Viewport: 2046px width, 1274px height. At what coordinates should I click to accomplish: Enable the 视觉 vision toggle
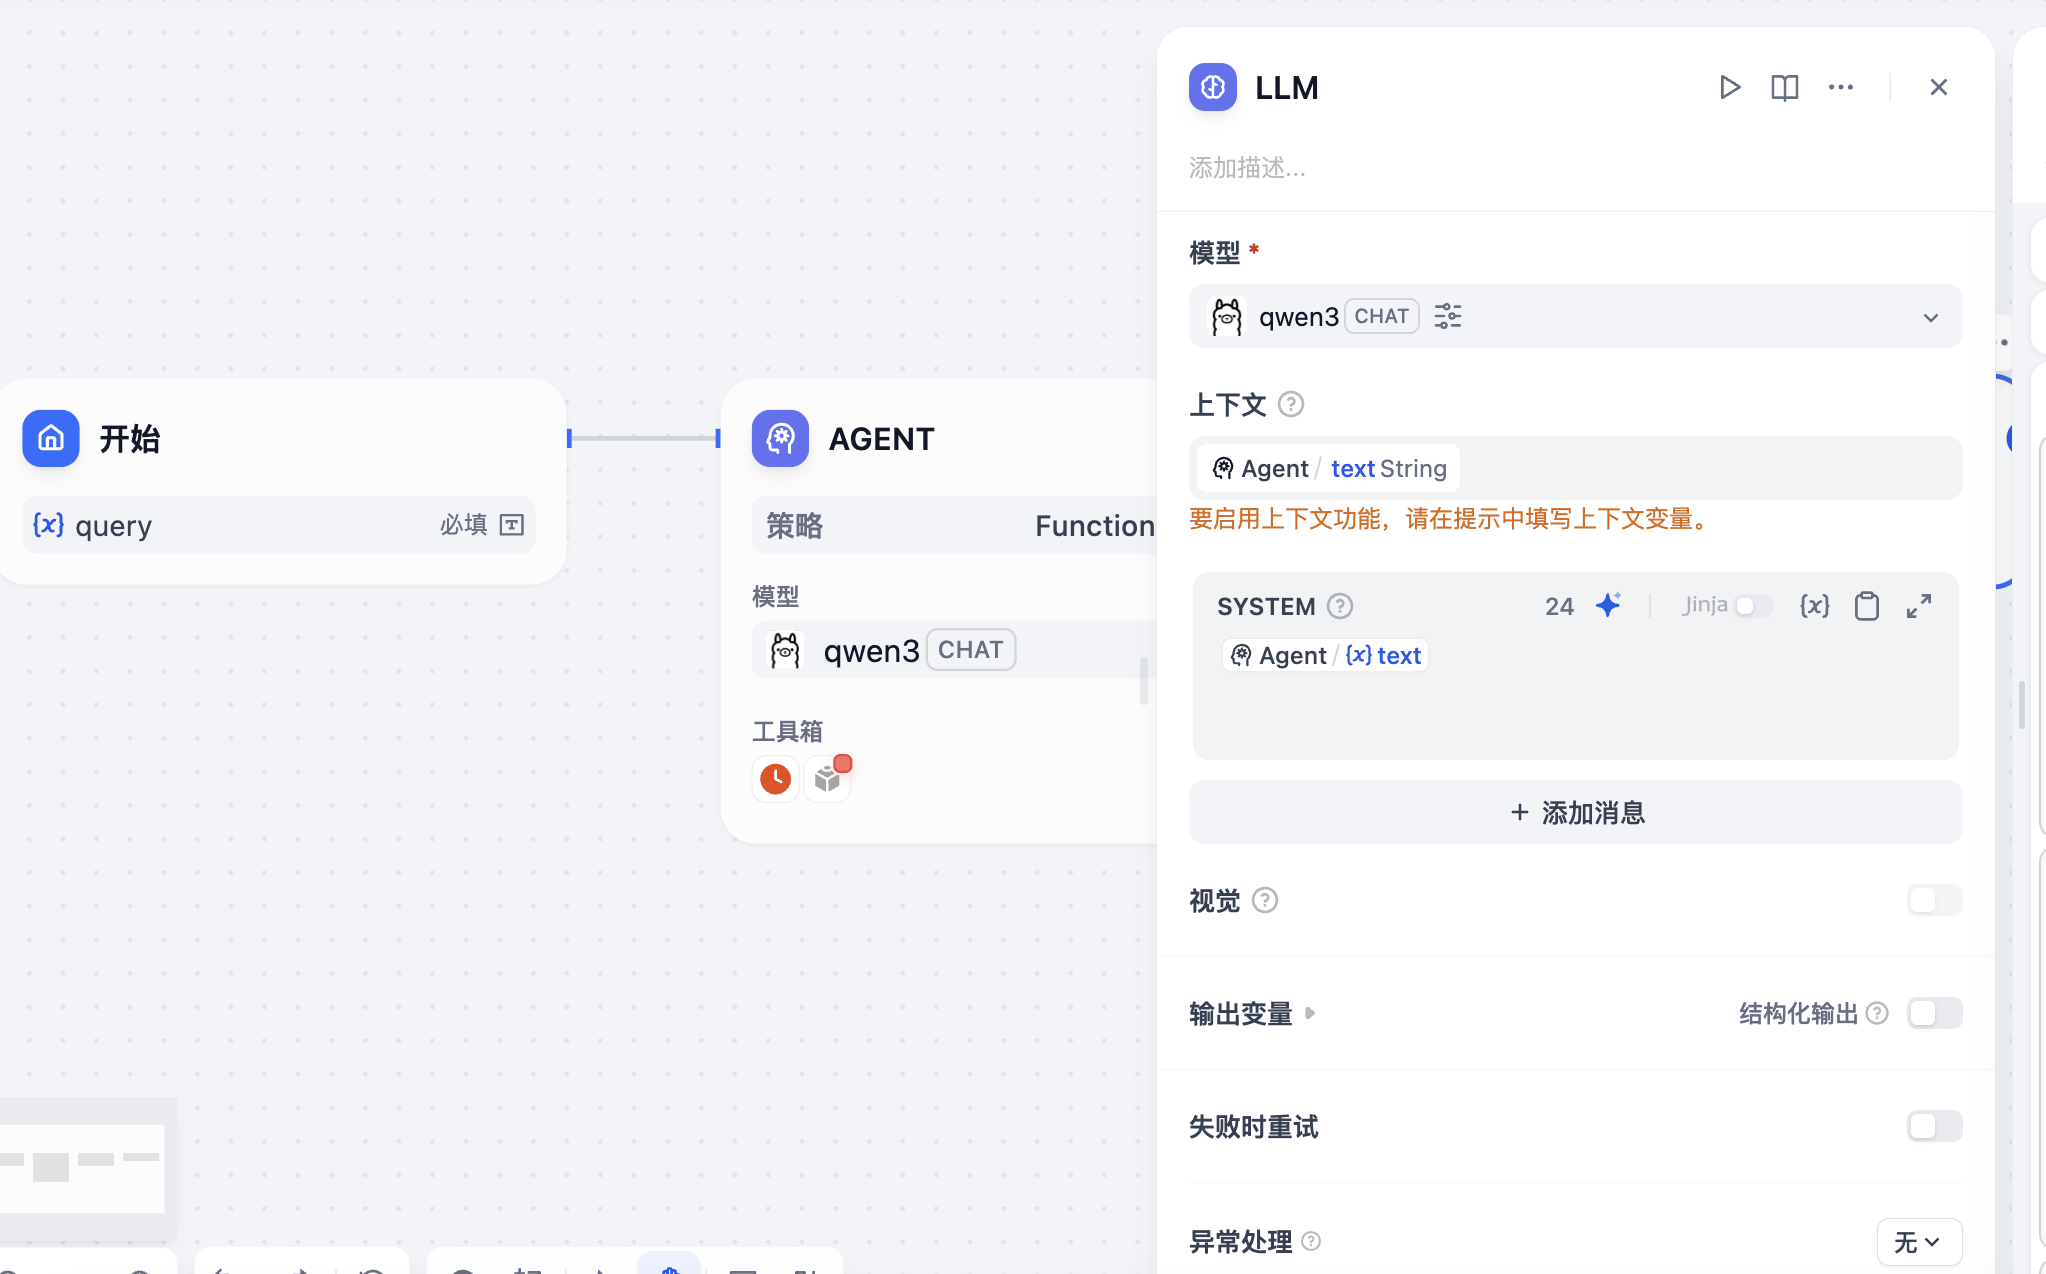click(x=1933, y=900)
